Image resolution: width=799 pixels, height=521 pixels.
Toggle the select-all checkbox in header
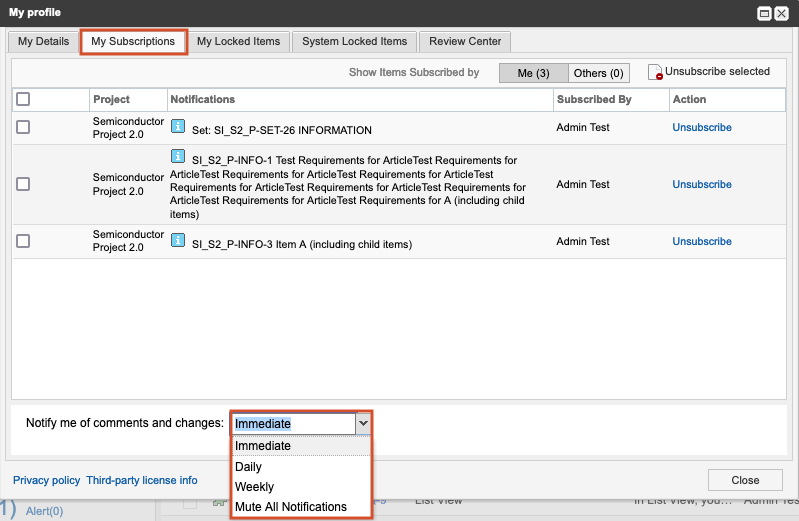(23, 99)
